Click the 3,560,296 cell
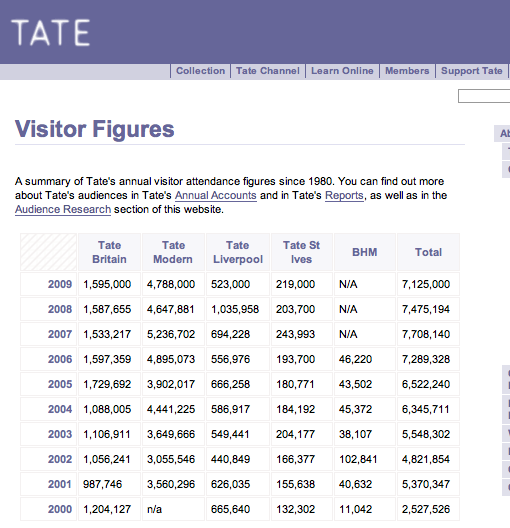 [173, 484]
